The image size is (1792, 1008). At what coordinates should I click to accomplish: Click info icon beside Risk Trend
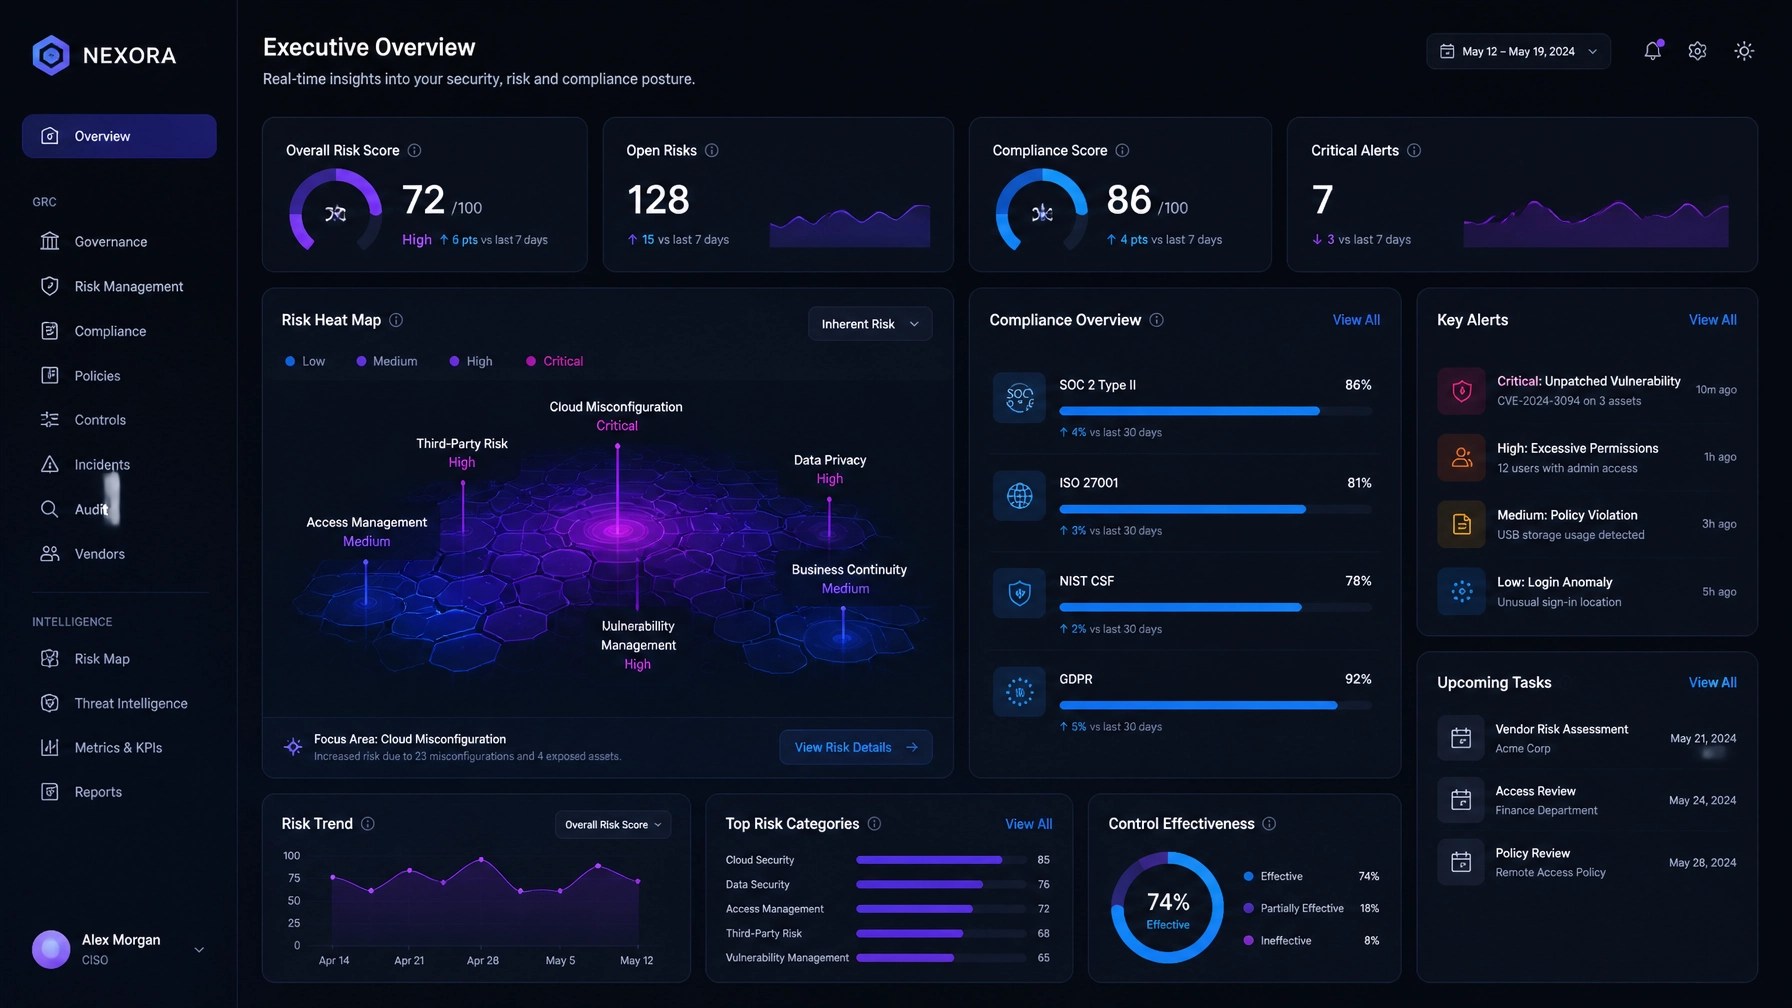(368, 824)
